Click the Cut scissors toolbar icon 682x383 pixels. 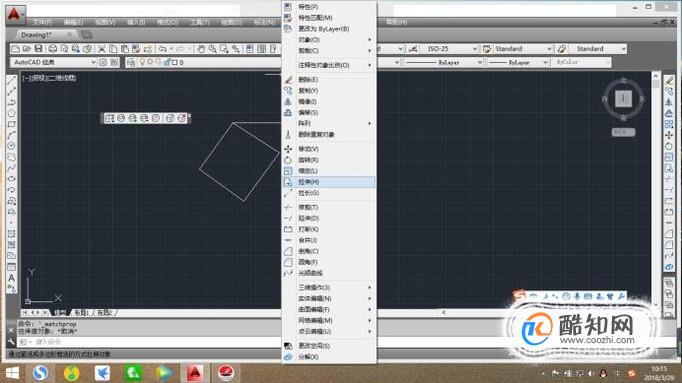point(102,49)
